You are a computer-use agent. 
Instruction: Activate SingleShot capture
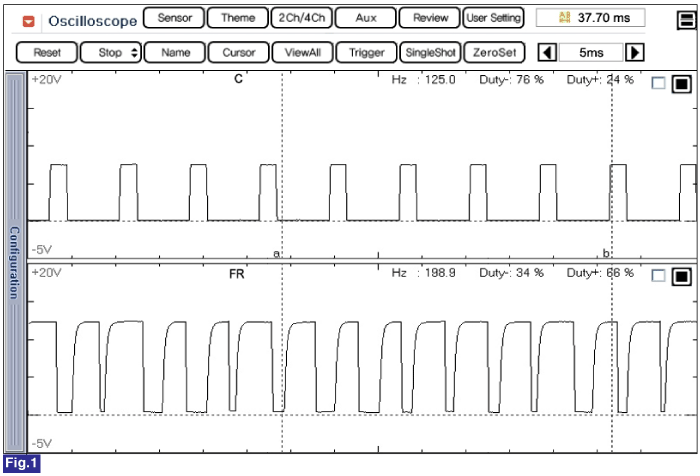430,53
